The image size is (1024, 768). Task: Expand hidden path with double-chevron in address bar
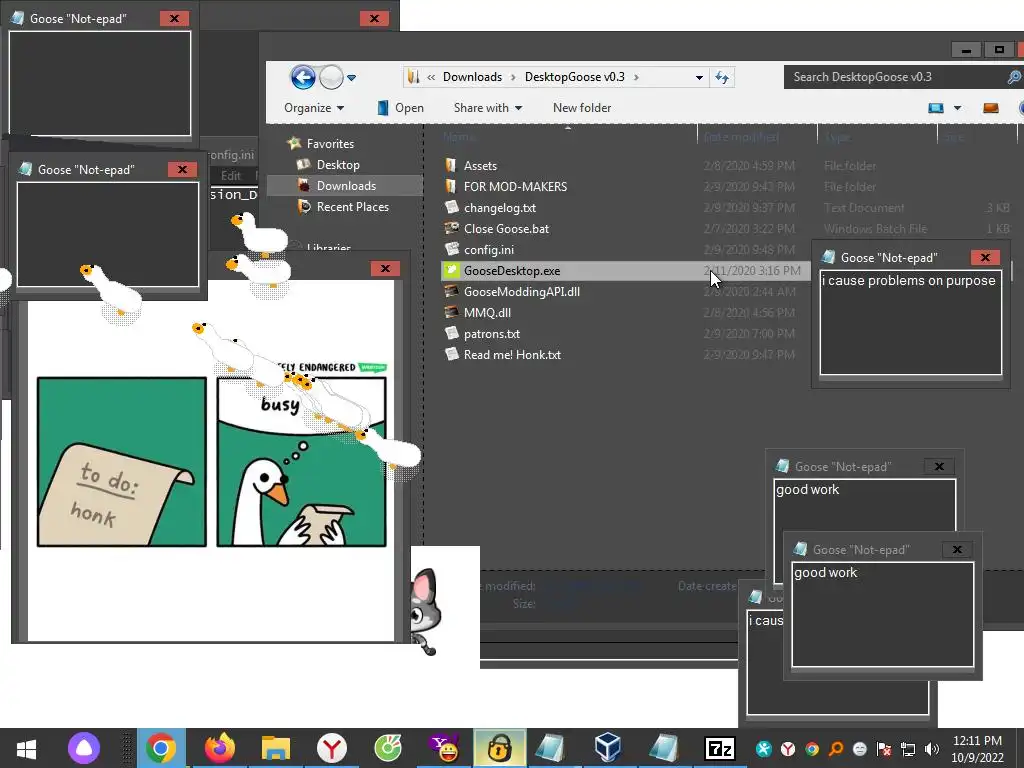(x=431, y=77)
